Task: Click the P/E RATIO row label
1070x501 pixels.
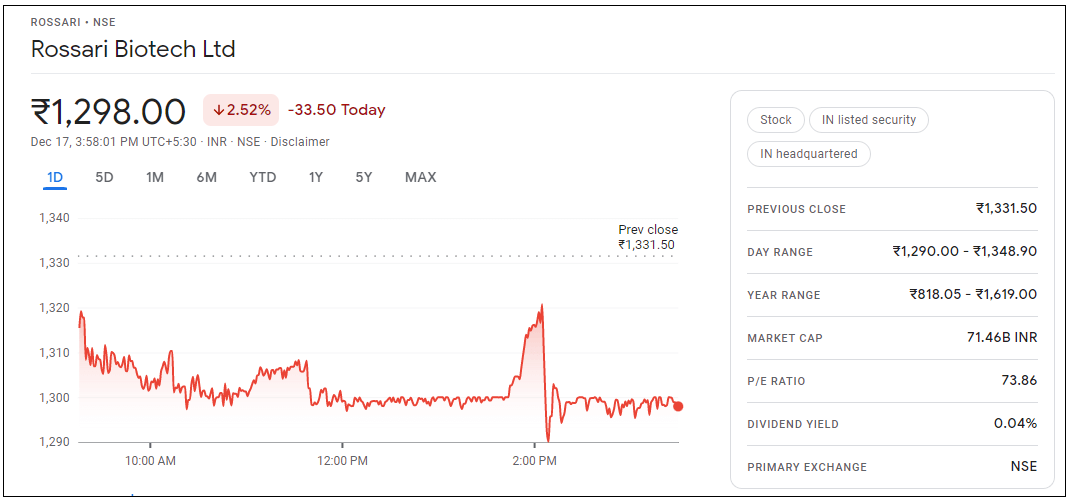Action: coord(777,382)
